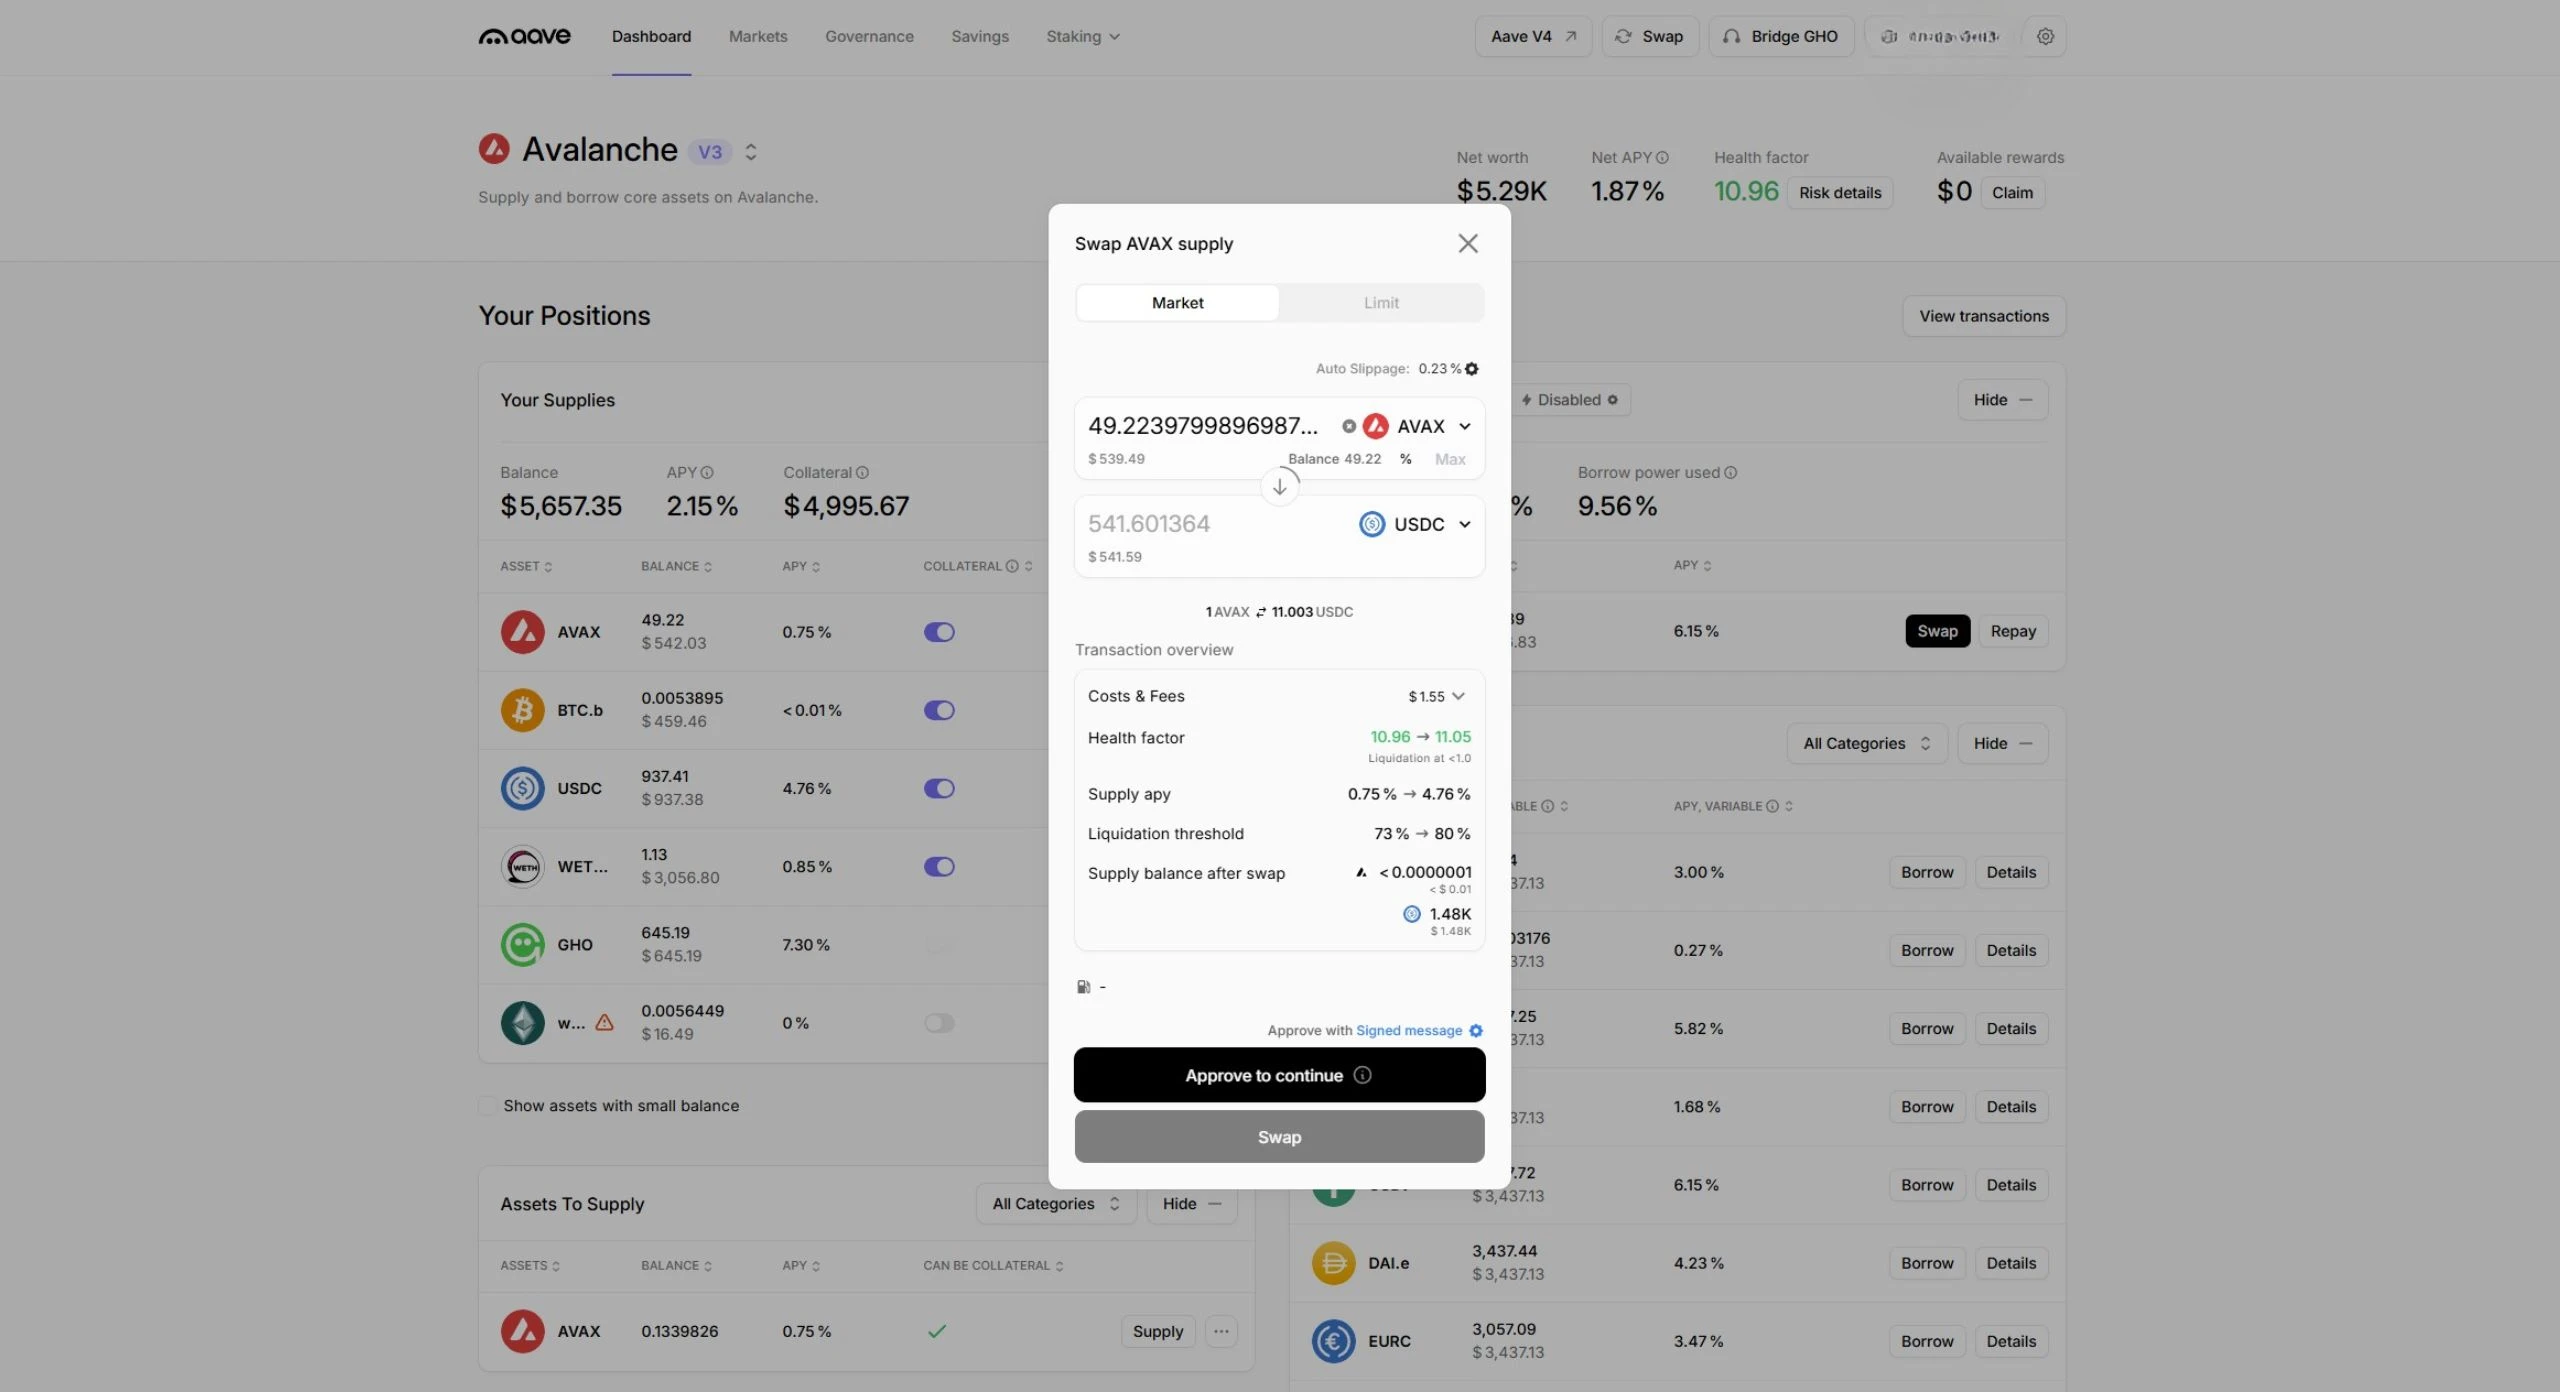
Task: Open USDC token selector dropdown
Action: 1415,524
